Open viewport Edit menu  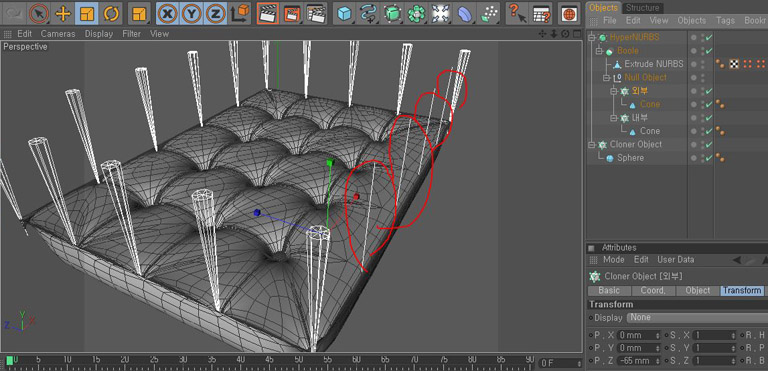[24, 34]
